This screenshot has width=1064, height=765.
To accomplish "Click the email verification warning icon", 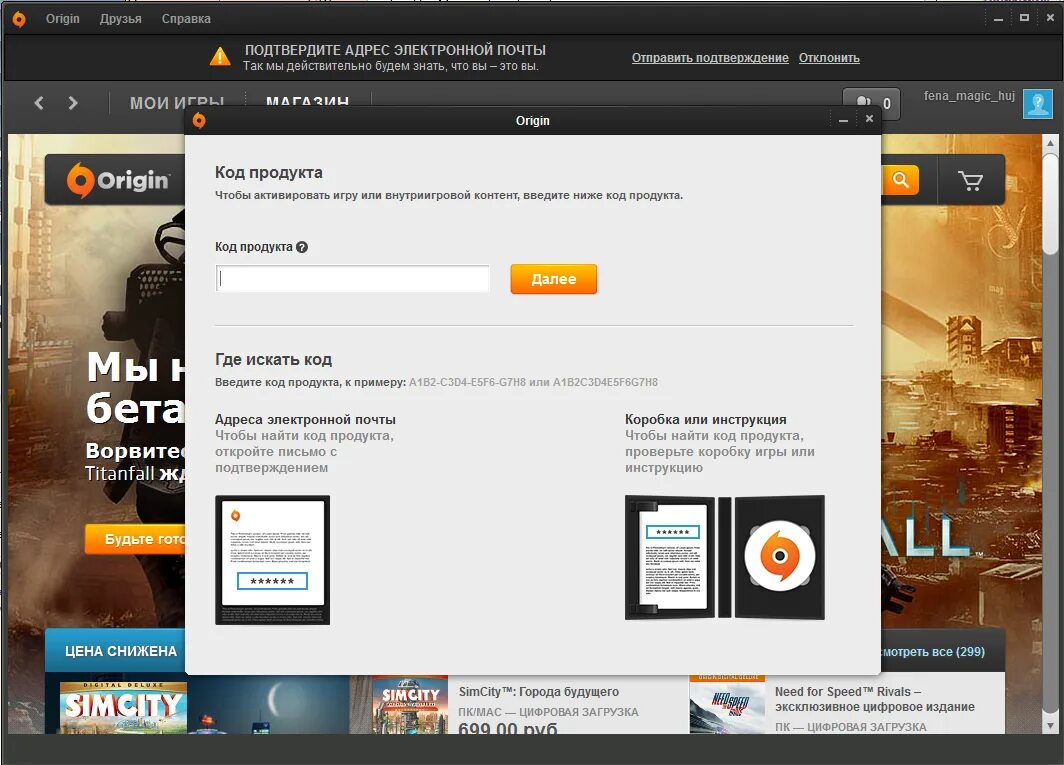I will [220, 56].
